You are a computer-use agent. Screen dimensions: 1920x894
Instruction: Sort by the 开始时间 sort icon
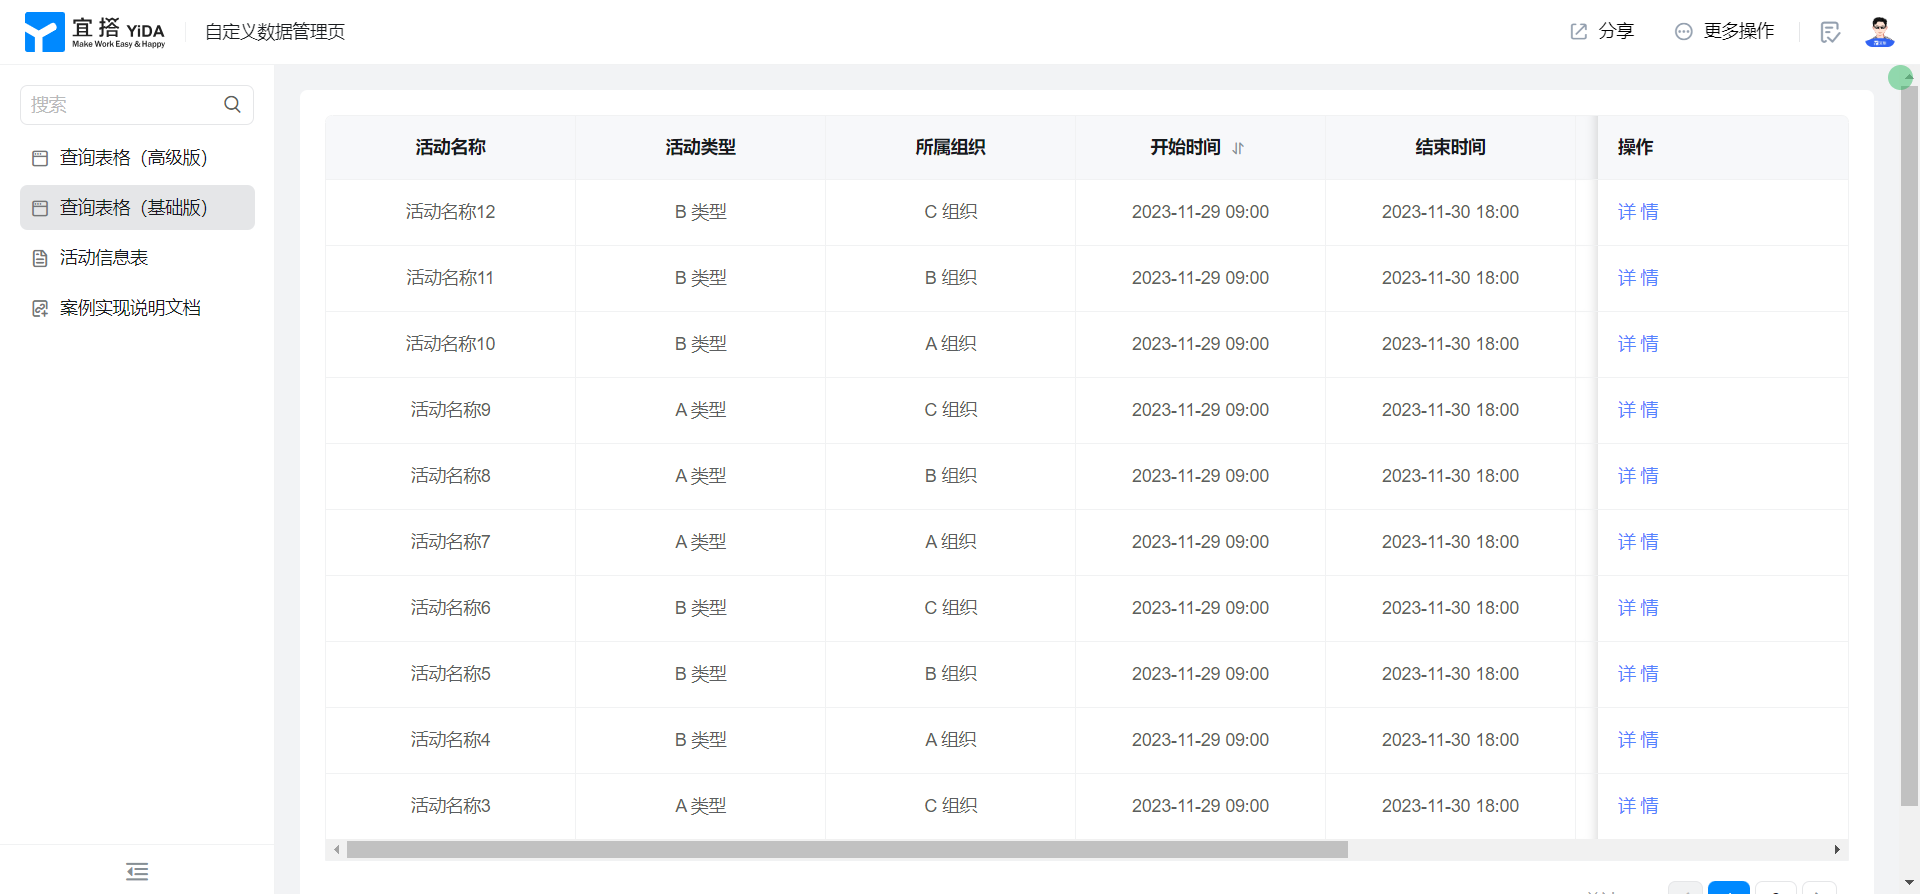pyautogui.click(x=1238, y=148)
